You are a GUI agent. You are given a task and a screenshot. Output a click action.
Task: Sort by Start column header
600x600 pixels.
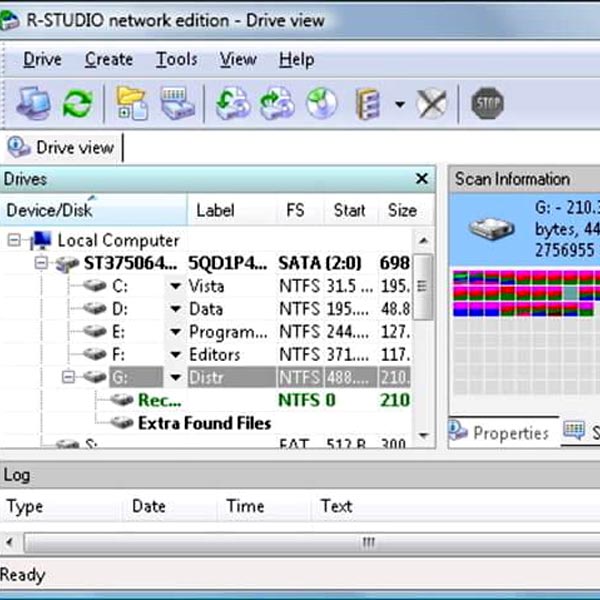(x=351, y=210)
